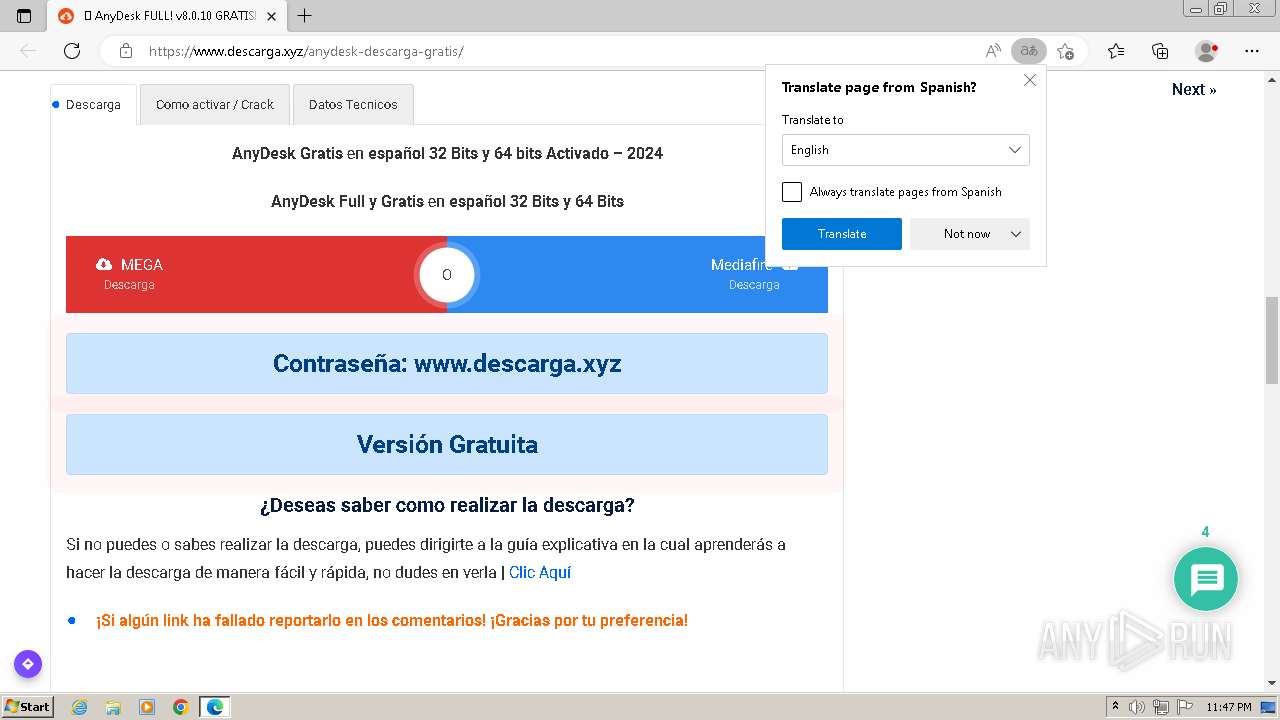Click the O circle between download buttons
Screen dimensions: 1280x720
(x=447, y=274)
